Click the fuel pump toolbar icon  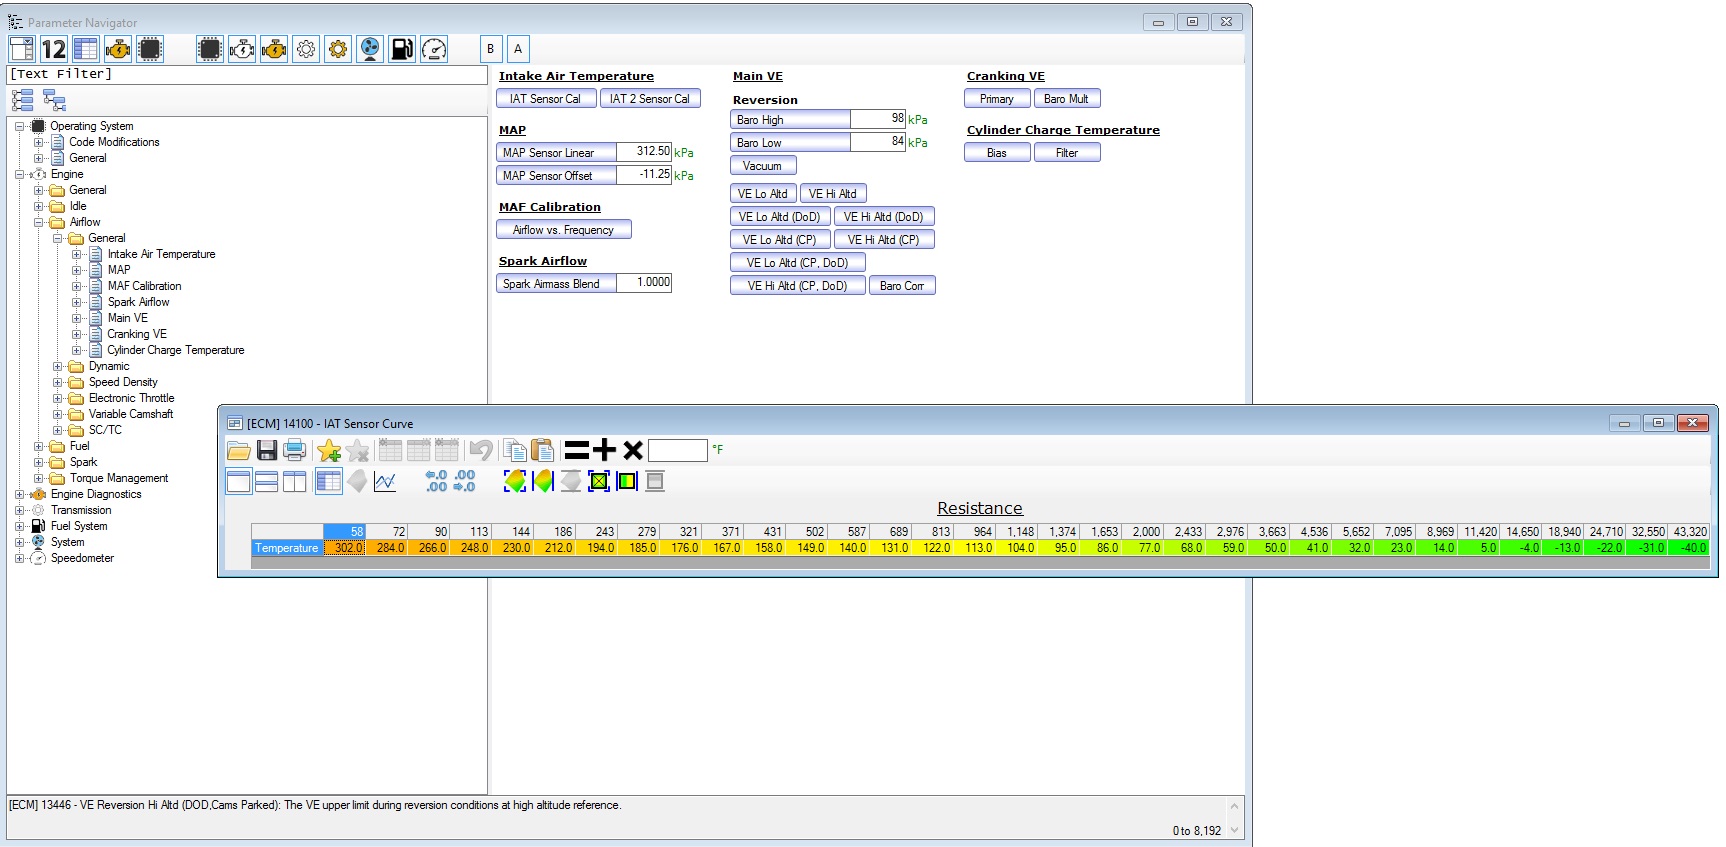tap(402, 49)
